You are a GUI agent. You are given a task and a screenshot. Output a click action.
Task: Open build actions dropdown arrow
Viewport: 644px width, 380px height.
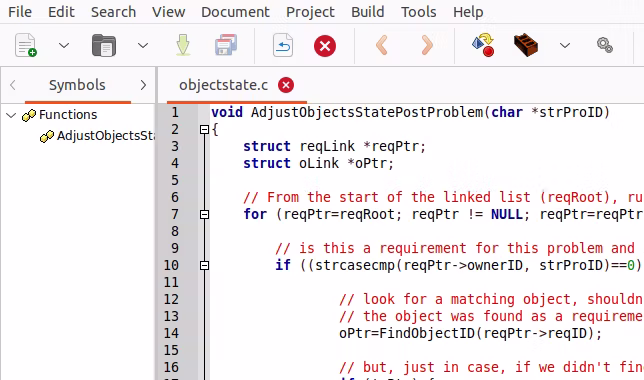[565, 45]
